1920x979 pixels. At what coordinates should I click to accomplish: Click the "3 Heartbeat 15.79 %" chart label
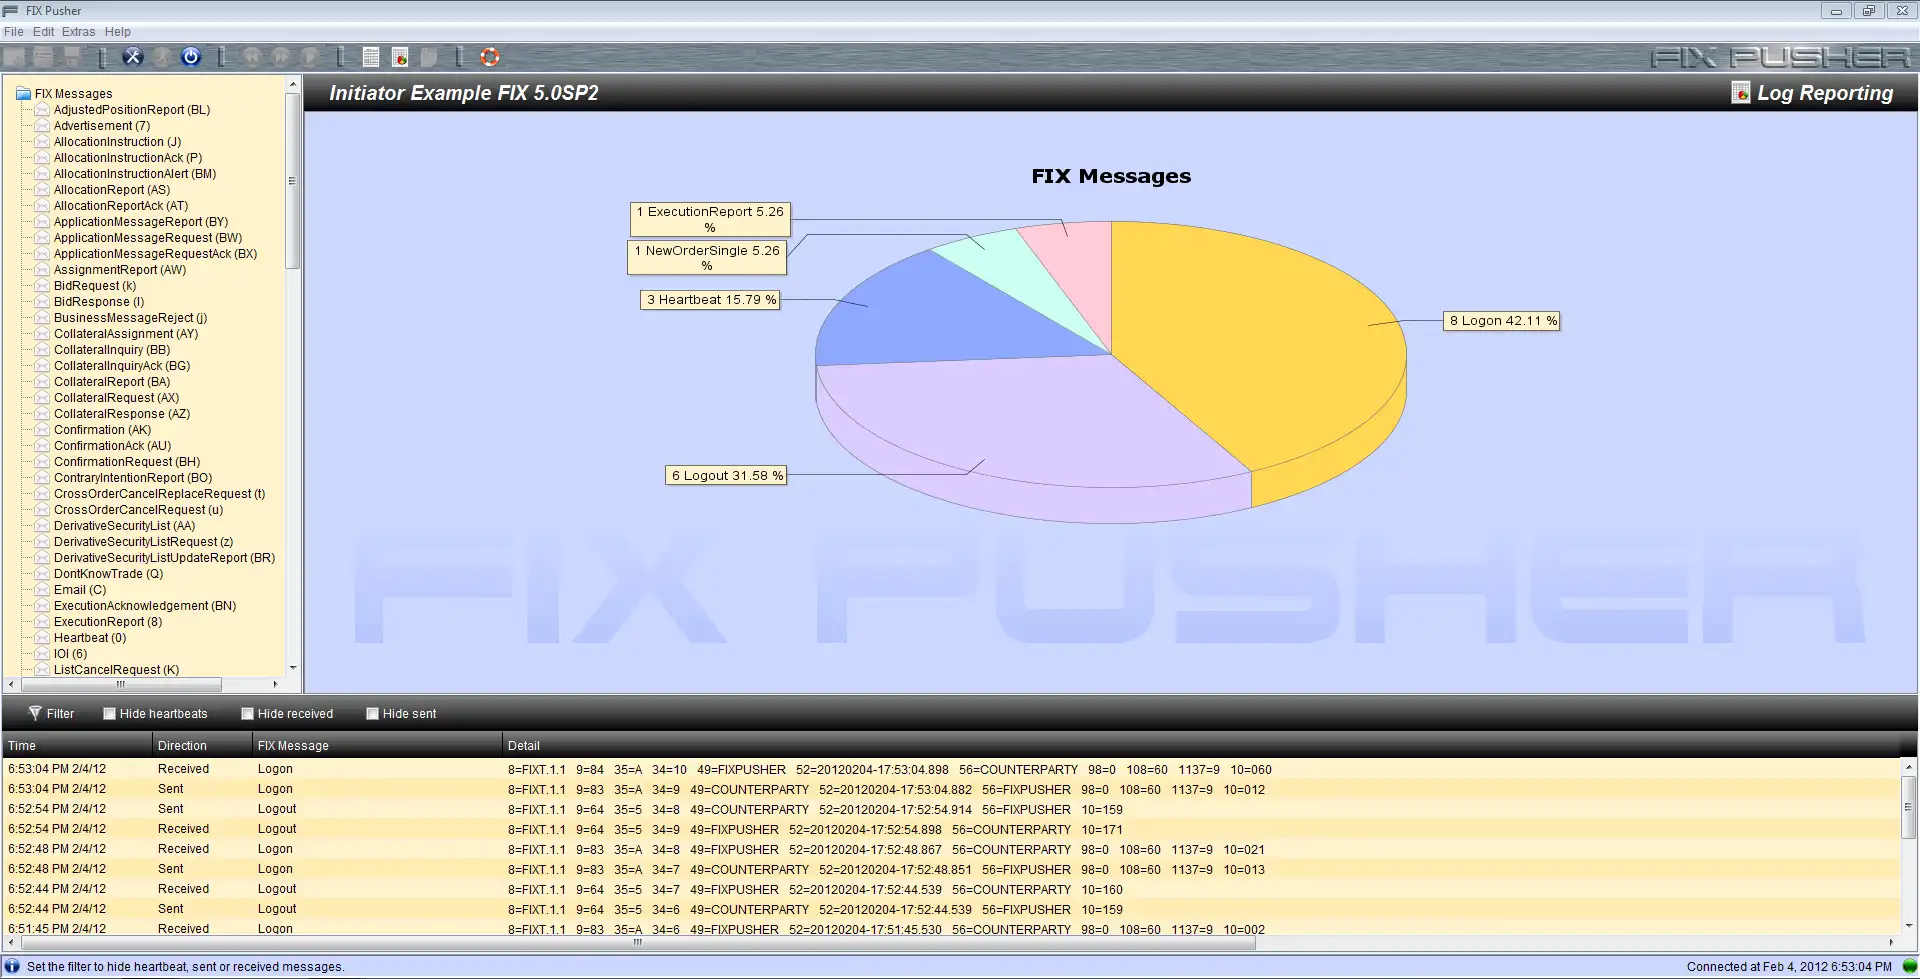[711, 299]
